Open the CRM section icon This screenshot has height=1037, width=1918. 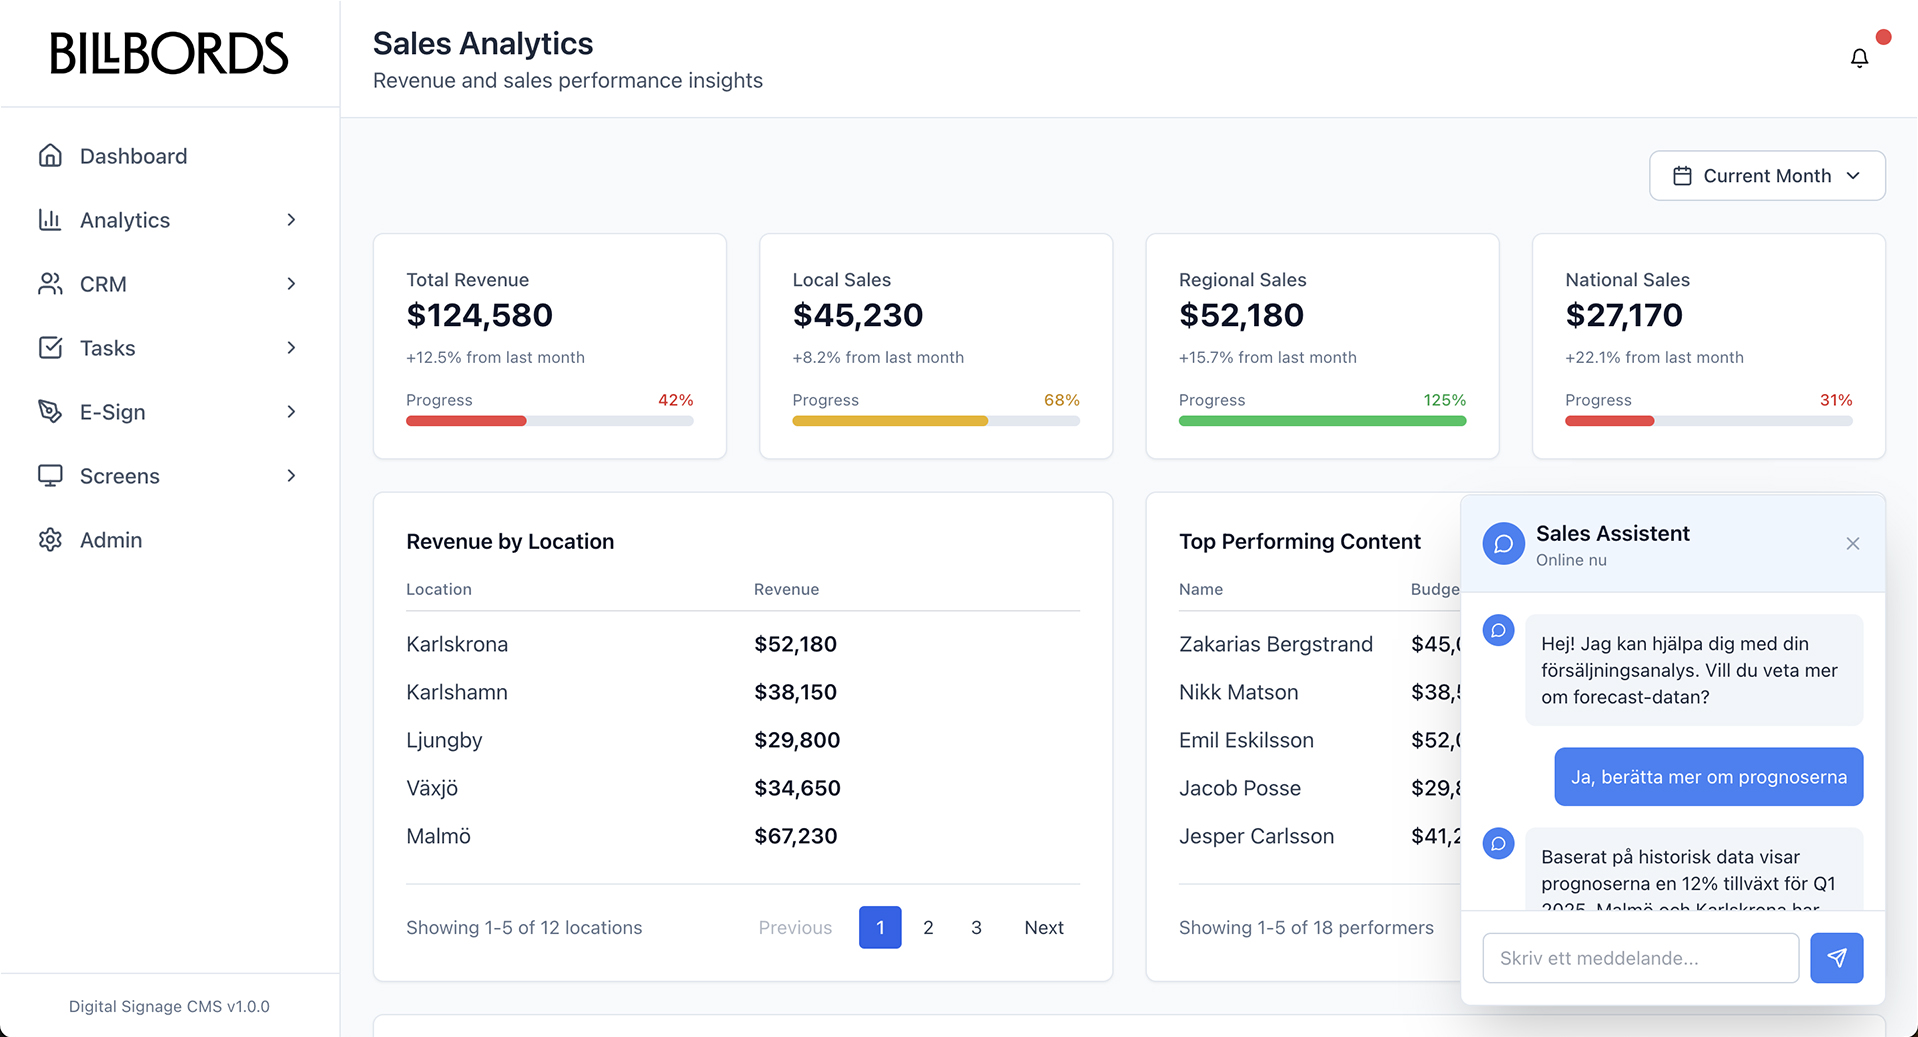point(51,284)
